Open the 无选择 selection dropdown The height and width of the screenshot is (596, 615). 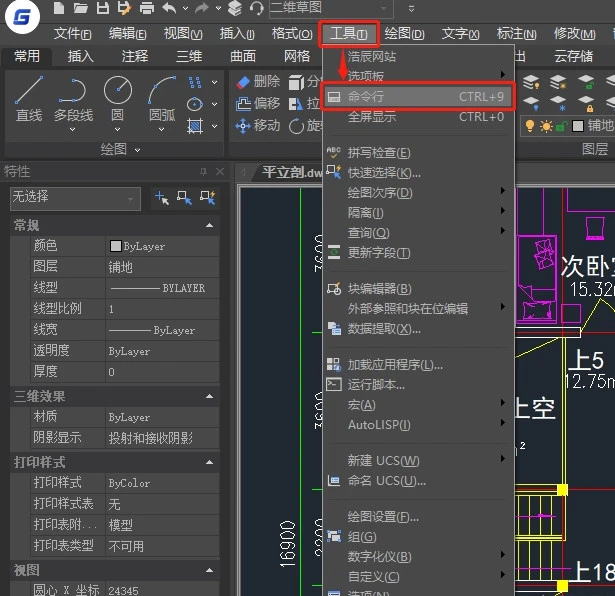coord(130,200)
